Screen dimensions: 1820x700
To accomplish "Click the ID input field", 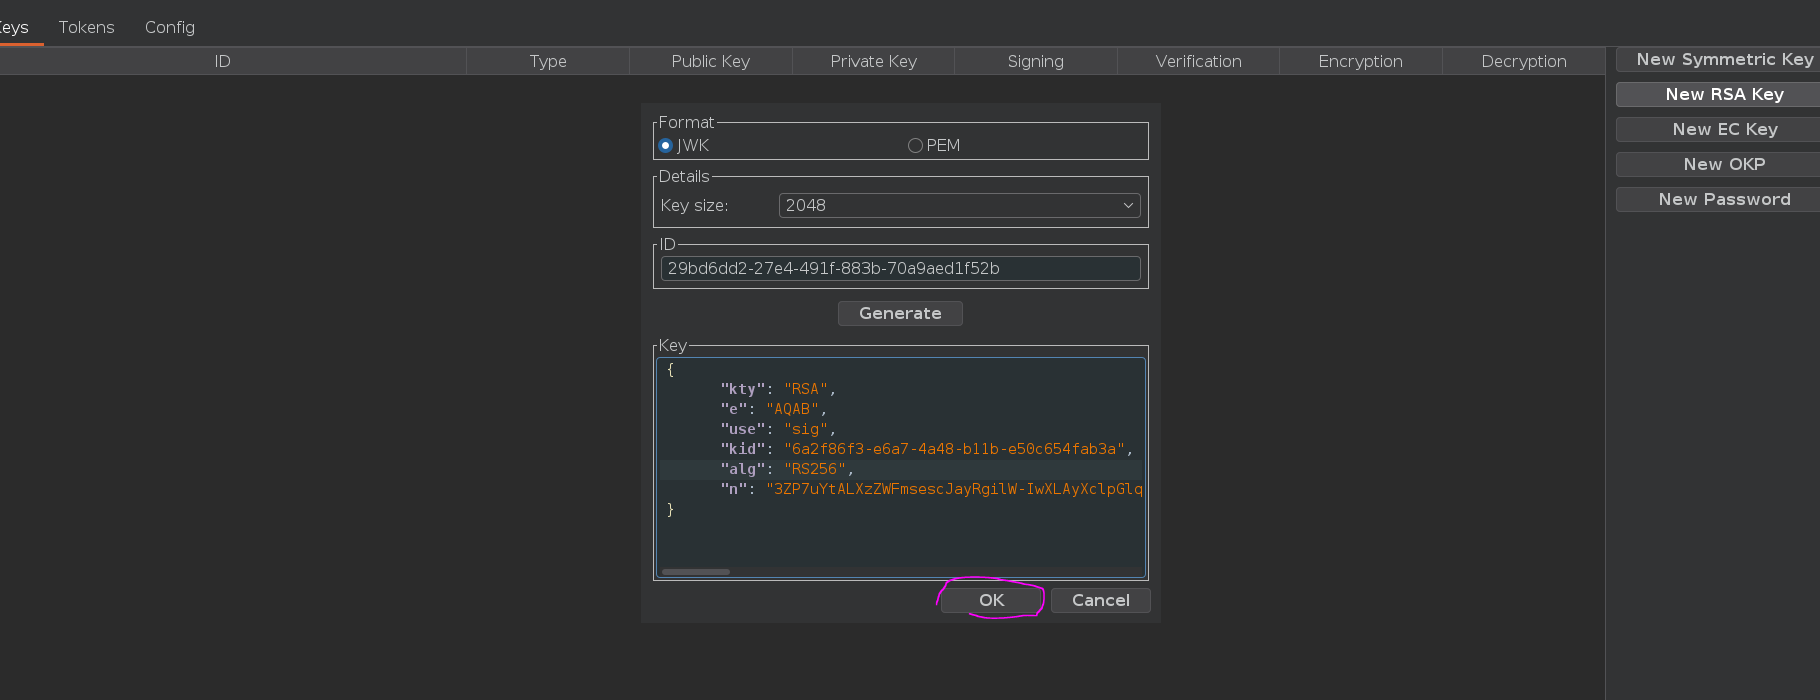I will point(900,268).
